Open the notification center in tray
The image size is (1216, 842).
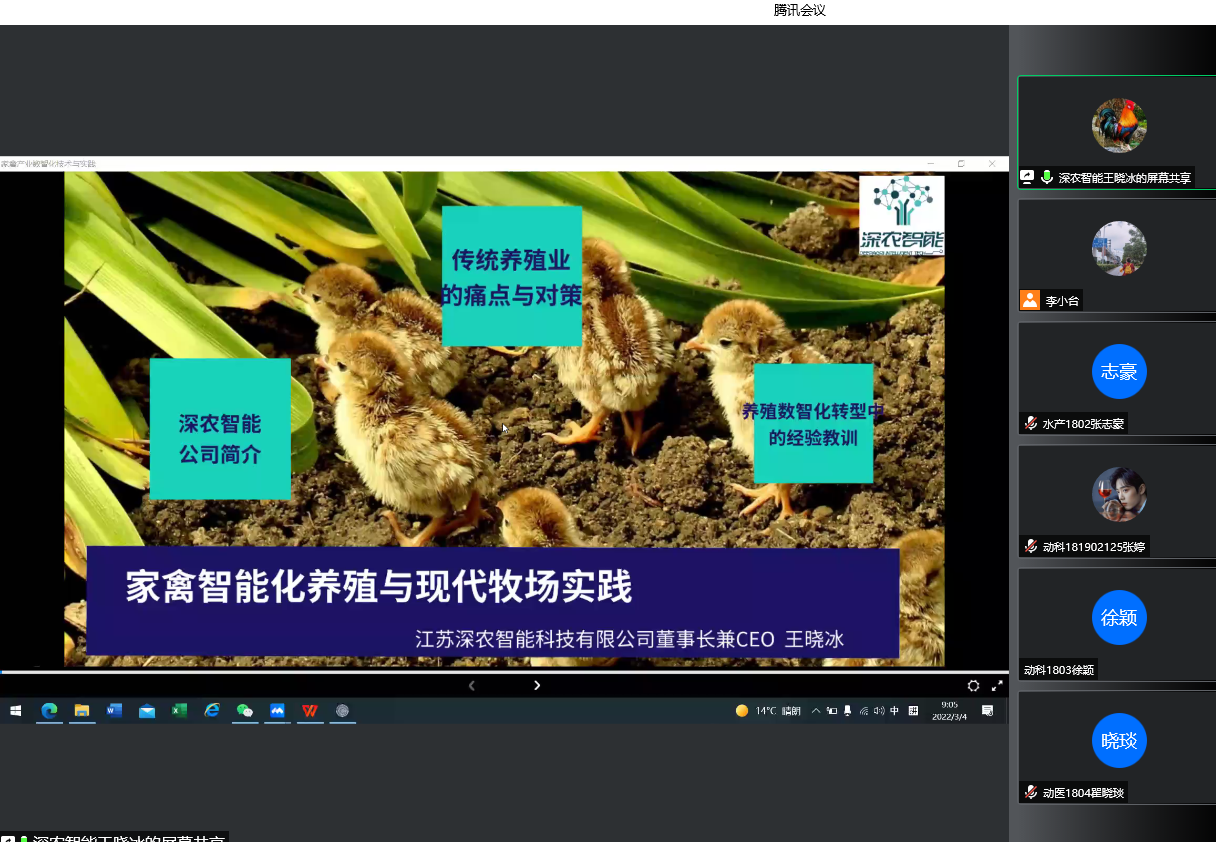[x=987, y=711]
